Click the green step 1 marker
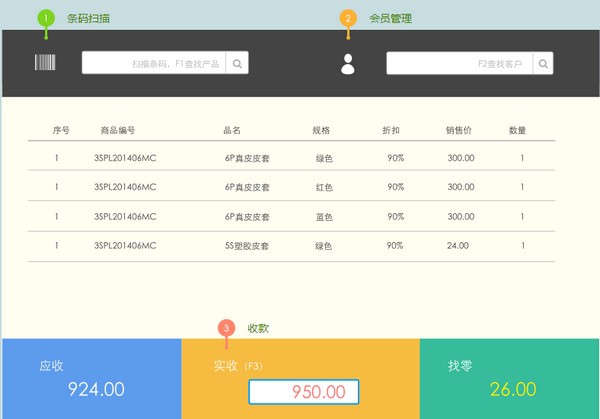The image size is (600, 419). click(45, 18)
